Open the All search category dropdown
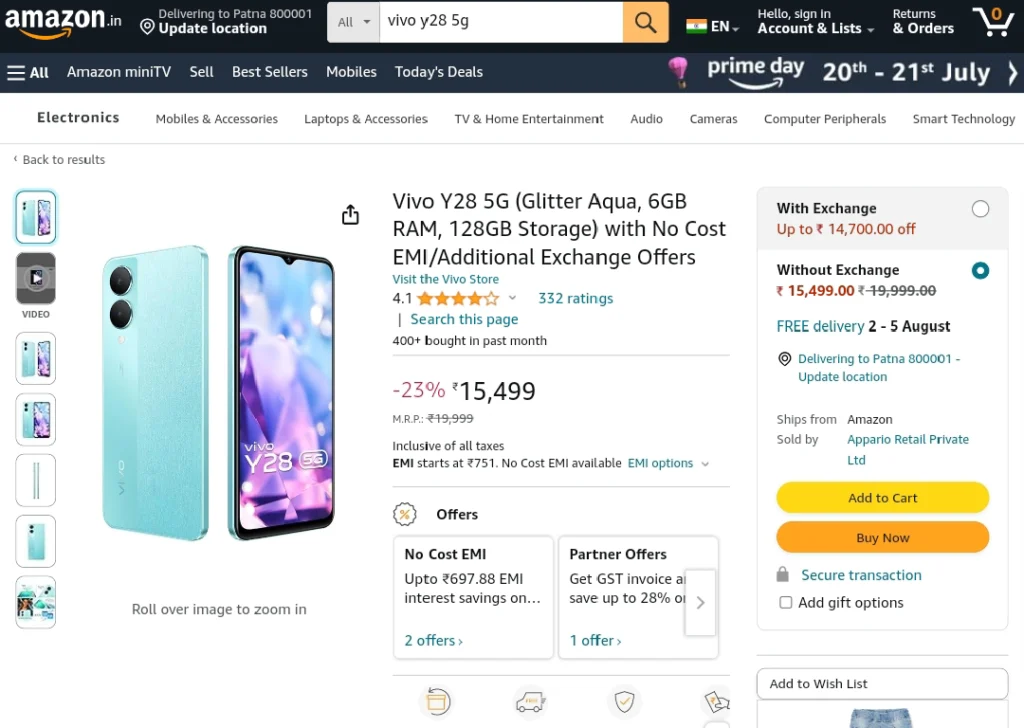 coord(353,22)
